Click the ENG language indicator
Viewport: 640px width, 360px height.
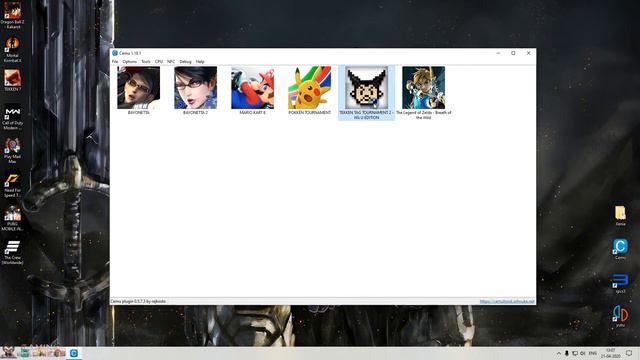(593, 353)
